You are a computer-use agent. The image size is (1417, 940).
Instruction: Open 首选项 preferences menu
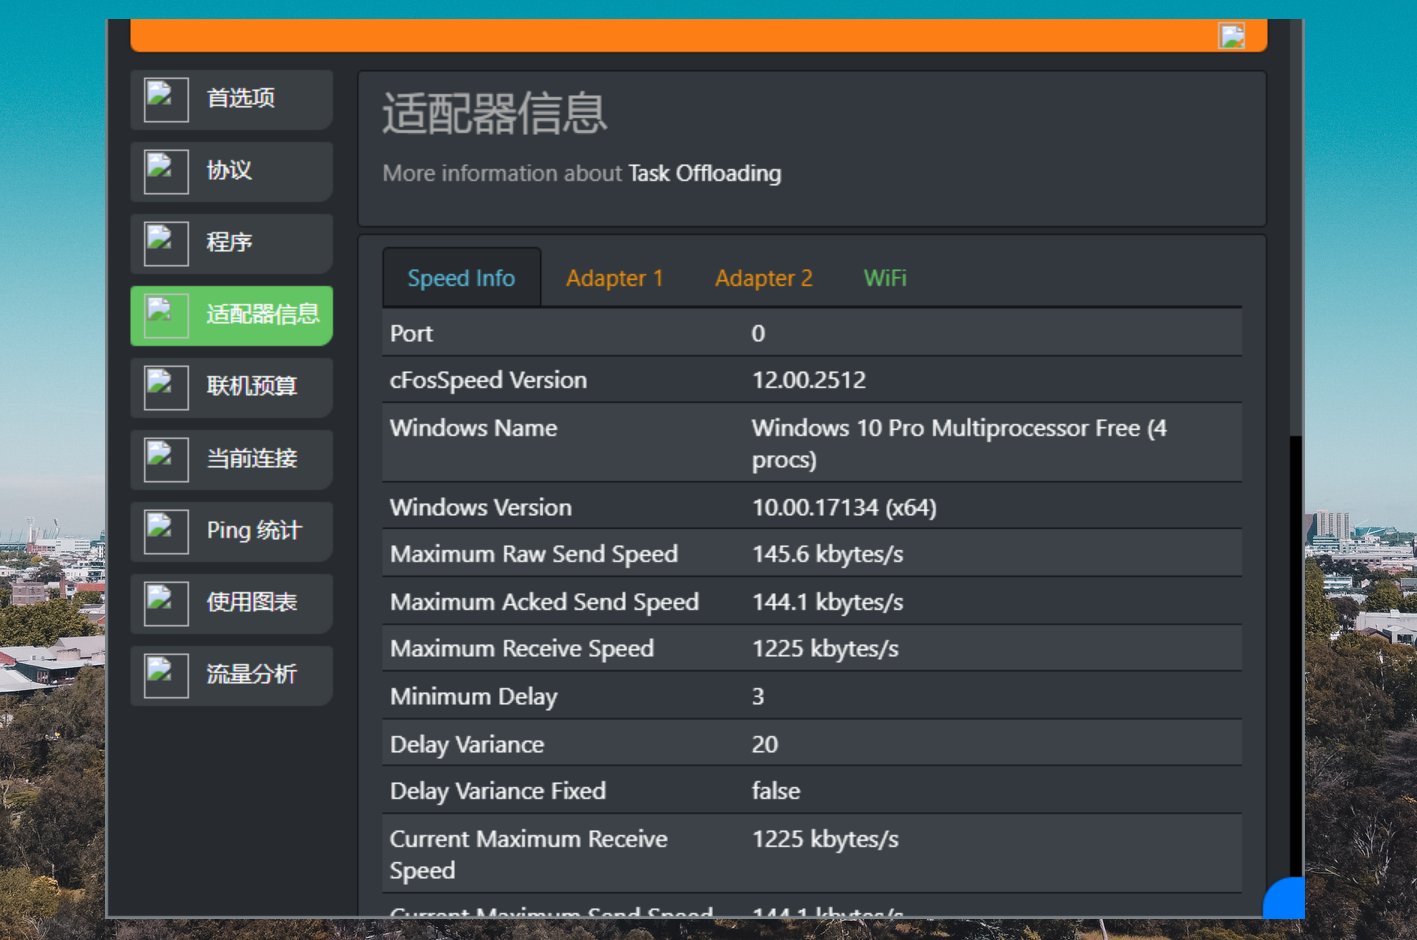pos(231,100)
